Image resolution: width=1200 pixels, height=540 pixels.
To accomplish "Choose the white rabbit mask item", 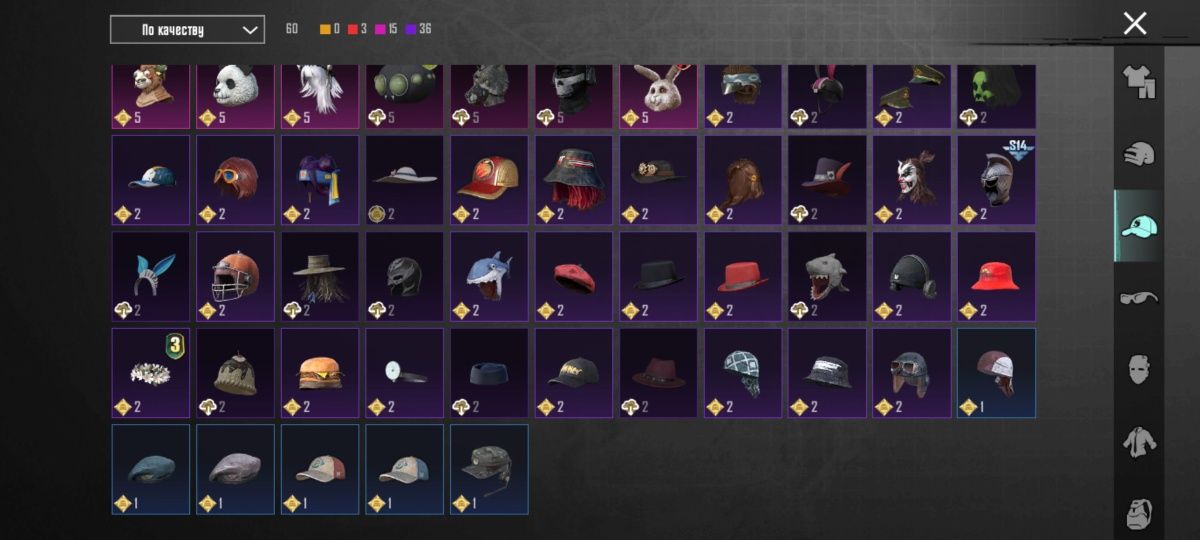I will 658,97.
